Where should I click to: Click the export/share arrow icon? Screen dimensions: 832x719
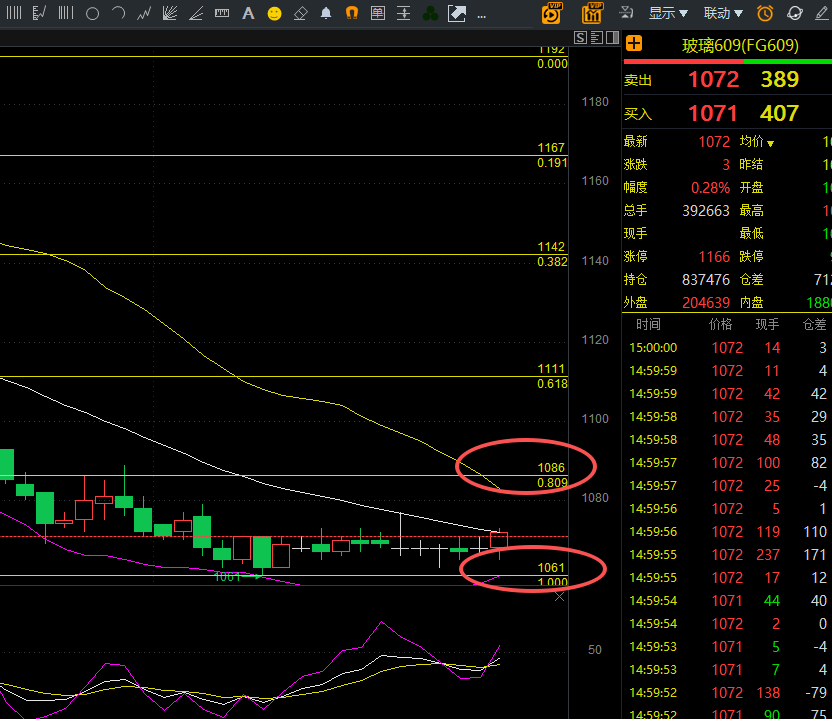456,13
